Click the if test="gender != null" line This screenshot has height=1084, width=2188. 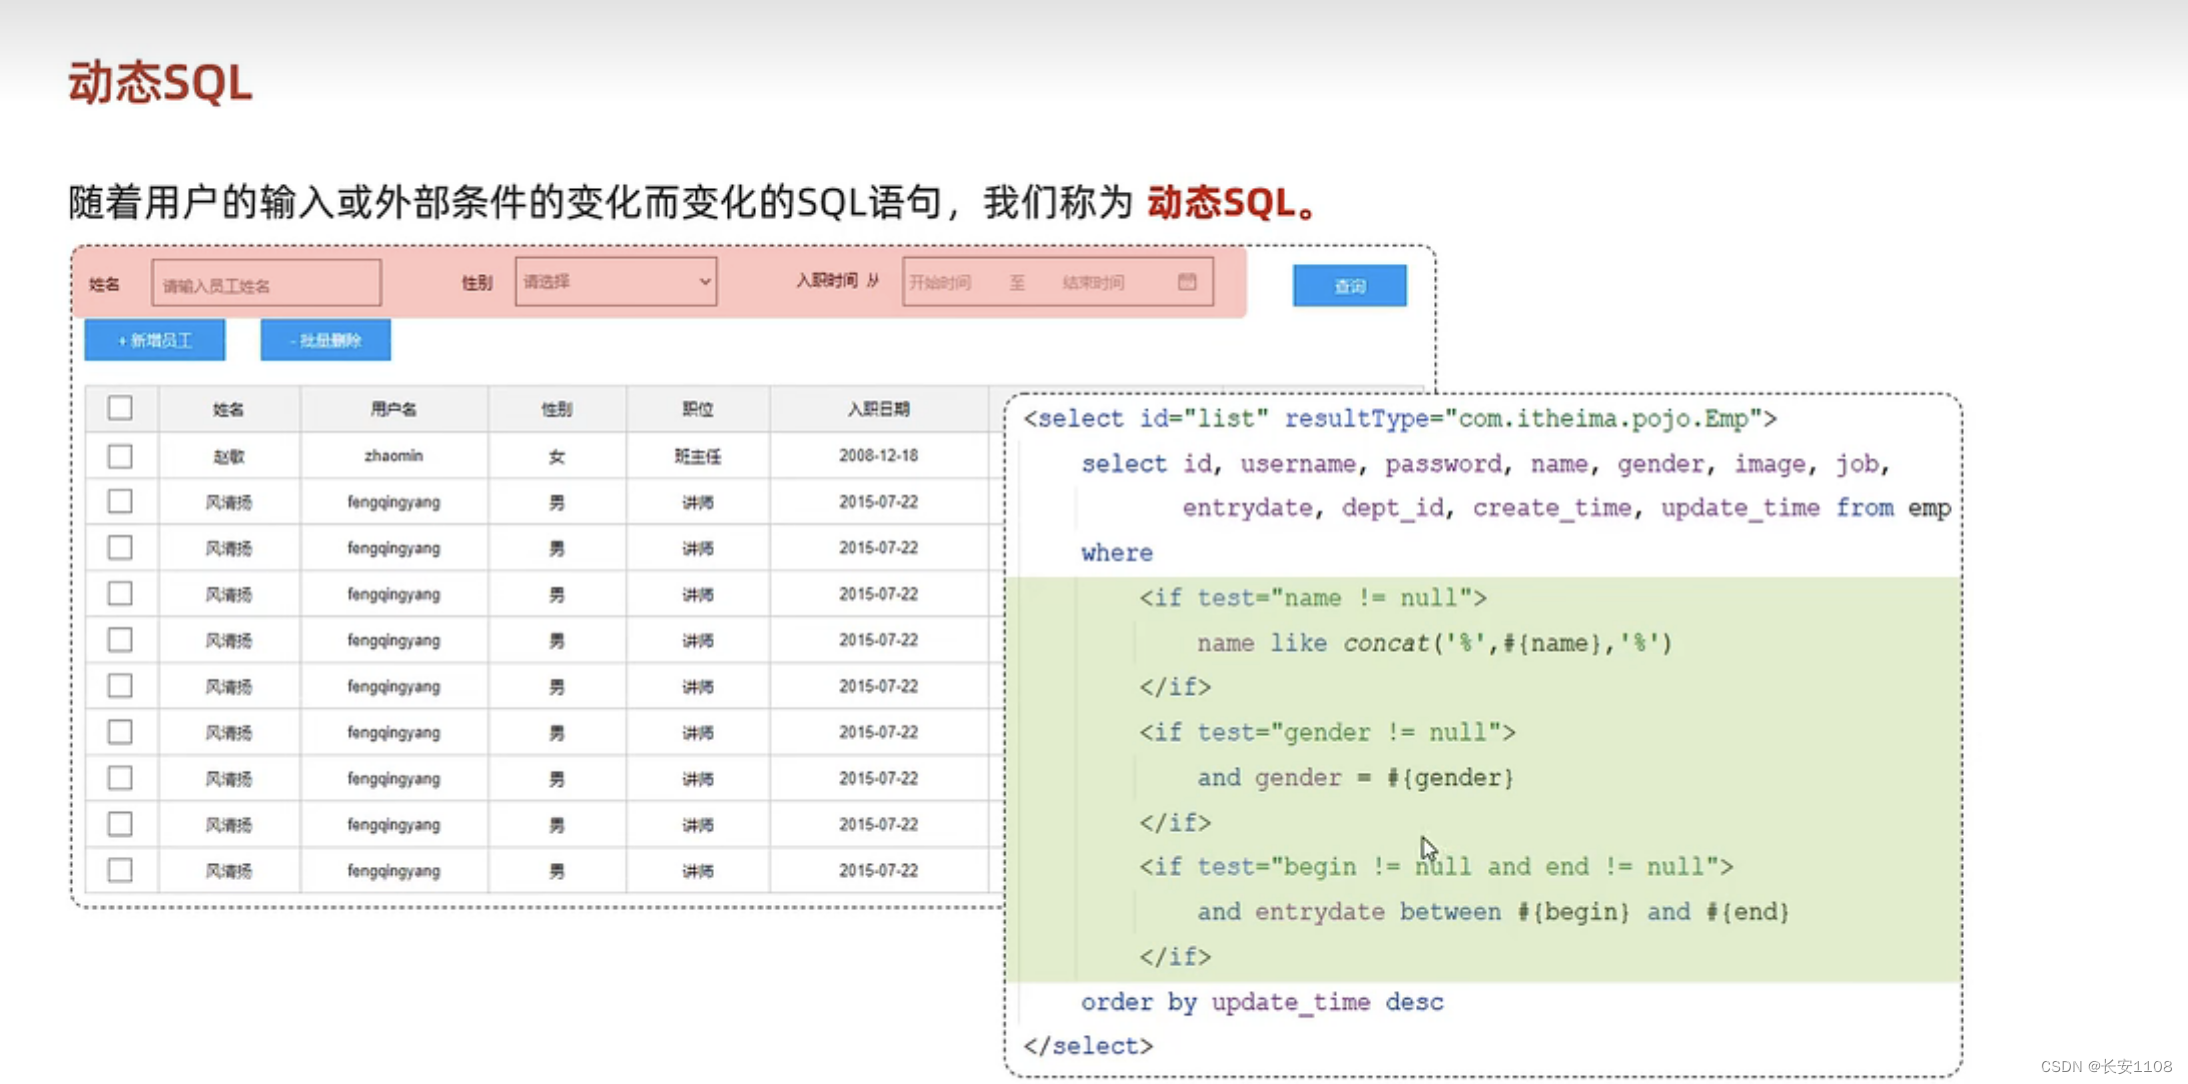(1327, 732)
